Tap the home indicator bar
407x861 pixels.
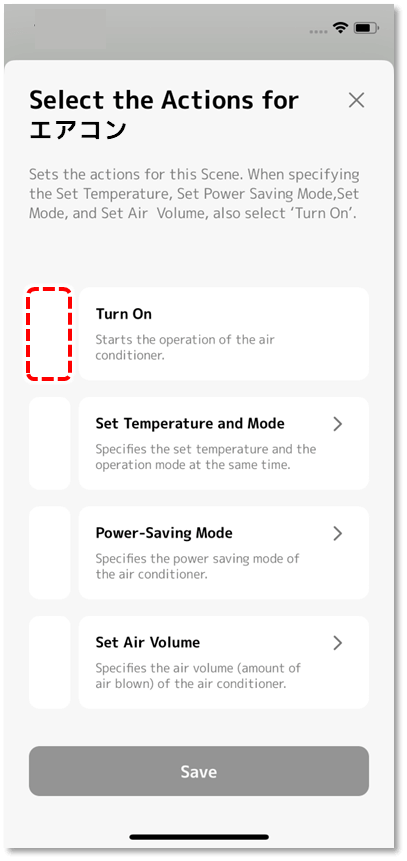pos(199,837)
